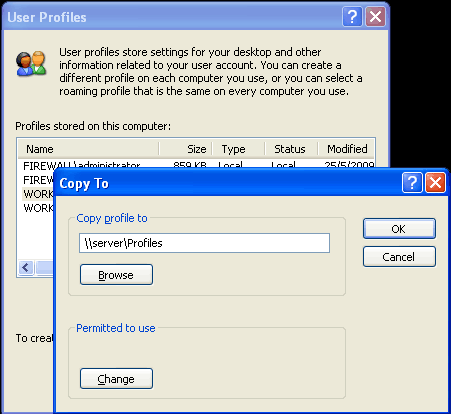Click the Modified column header

[x=346, y=149]
